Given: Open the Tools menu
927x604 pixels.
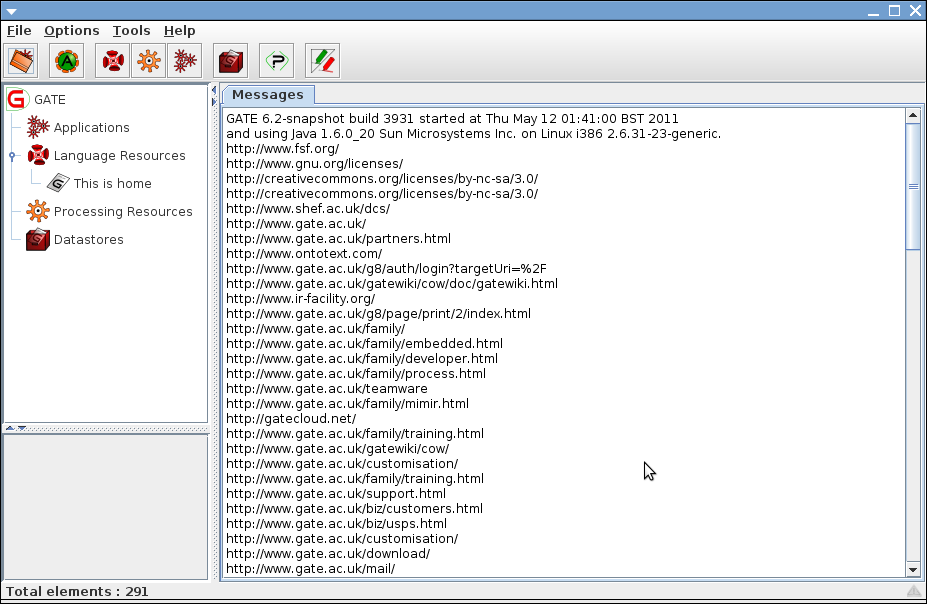Looking at the screenshot, I should pos(131,31).
